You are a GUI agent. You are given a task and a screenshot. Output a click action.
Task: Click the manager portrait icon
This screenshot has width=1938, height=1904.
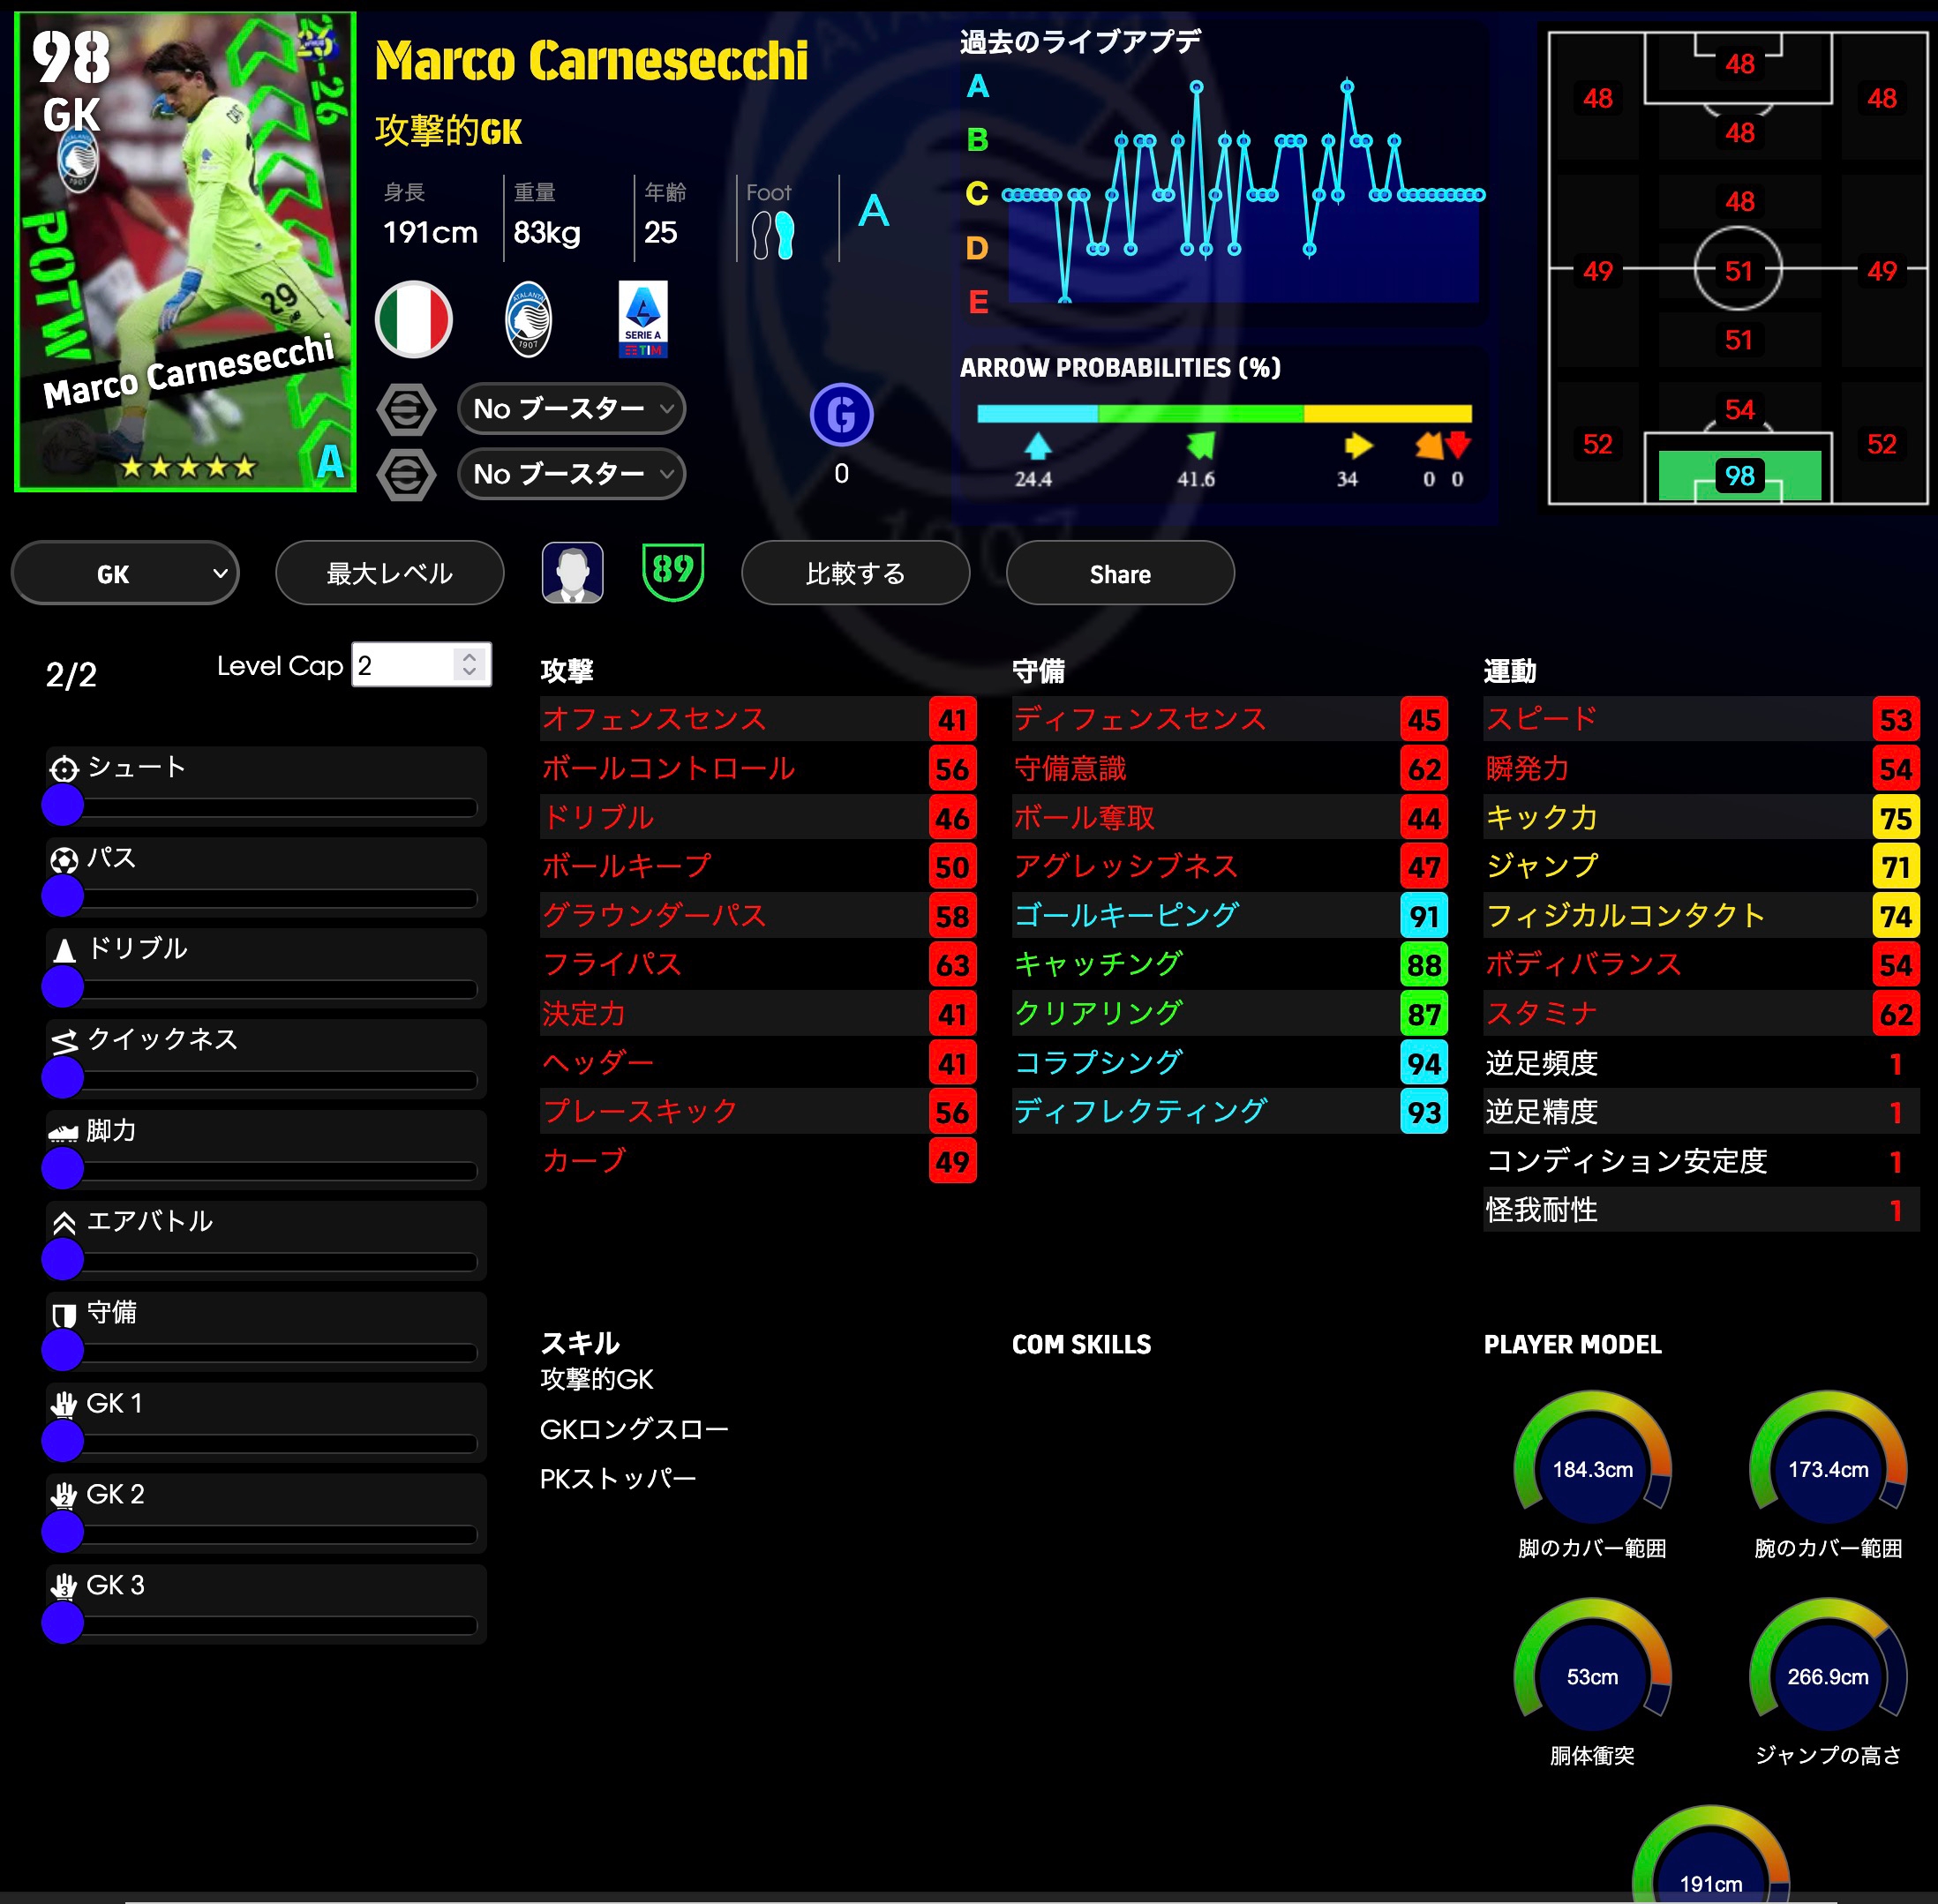click(x=572, y=573)
